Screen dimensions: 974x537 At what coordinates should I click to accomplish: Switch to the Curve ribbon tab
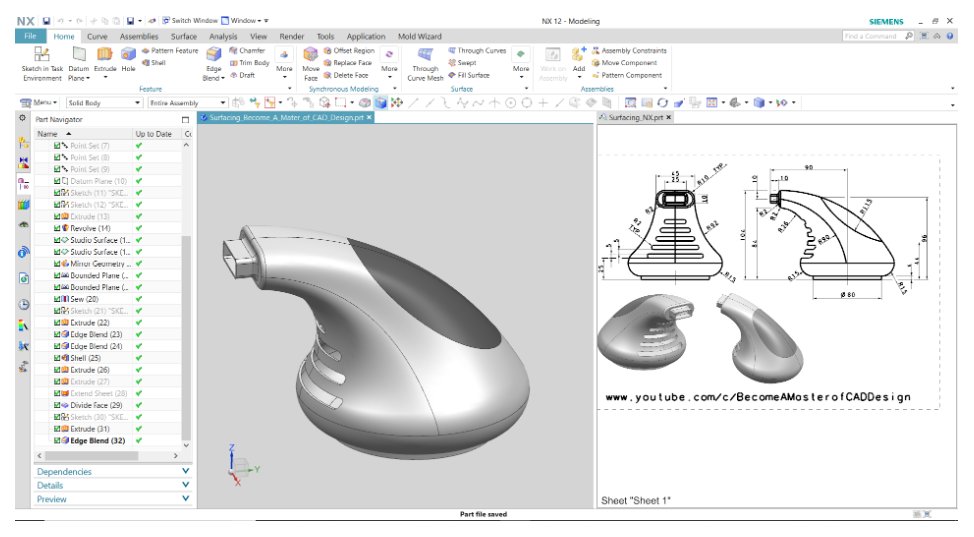(97, 36)
